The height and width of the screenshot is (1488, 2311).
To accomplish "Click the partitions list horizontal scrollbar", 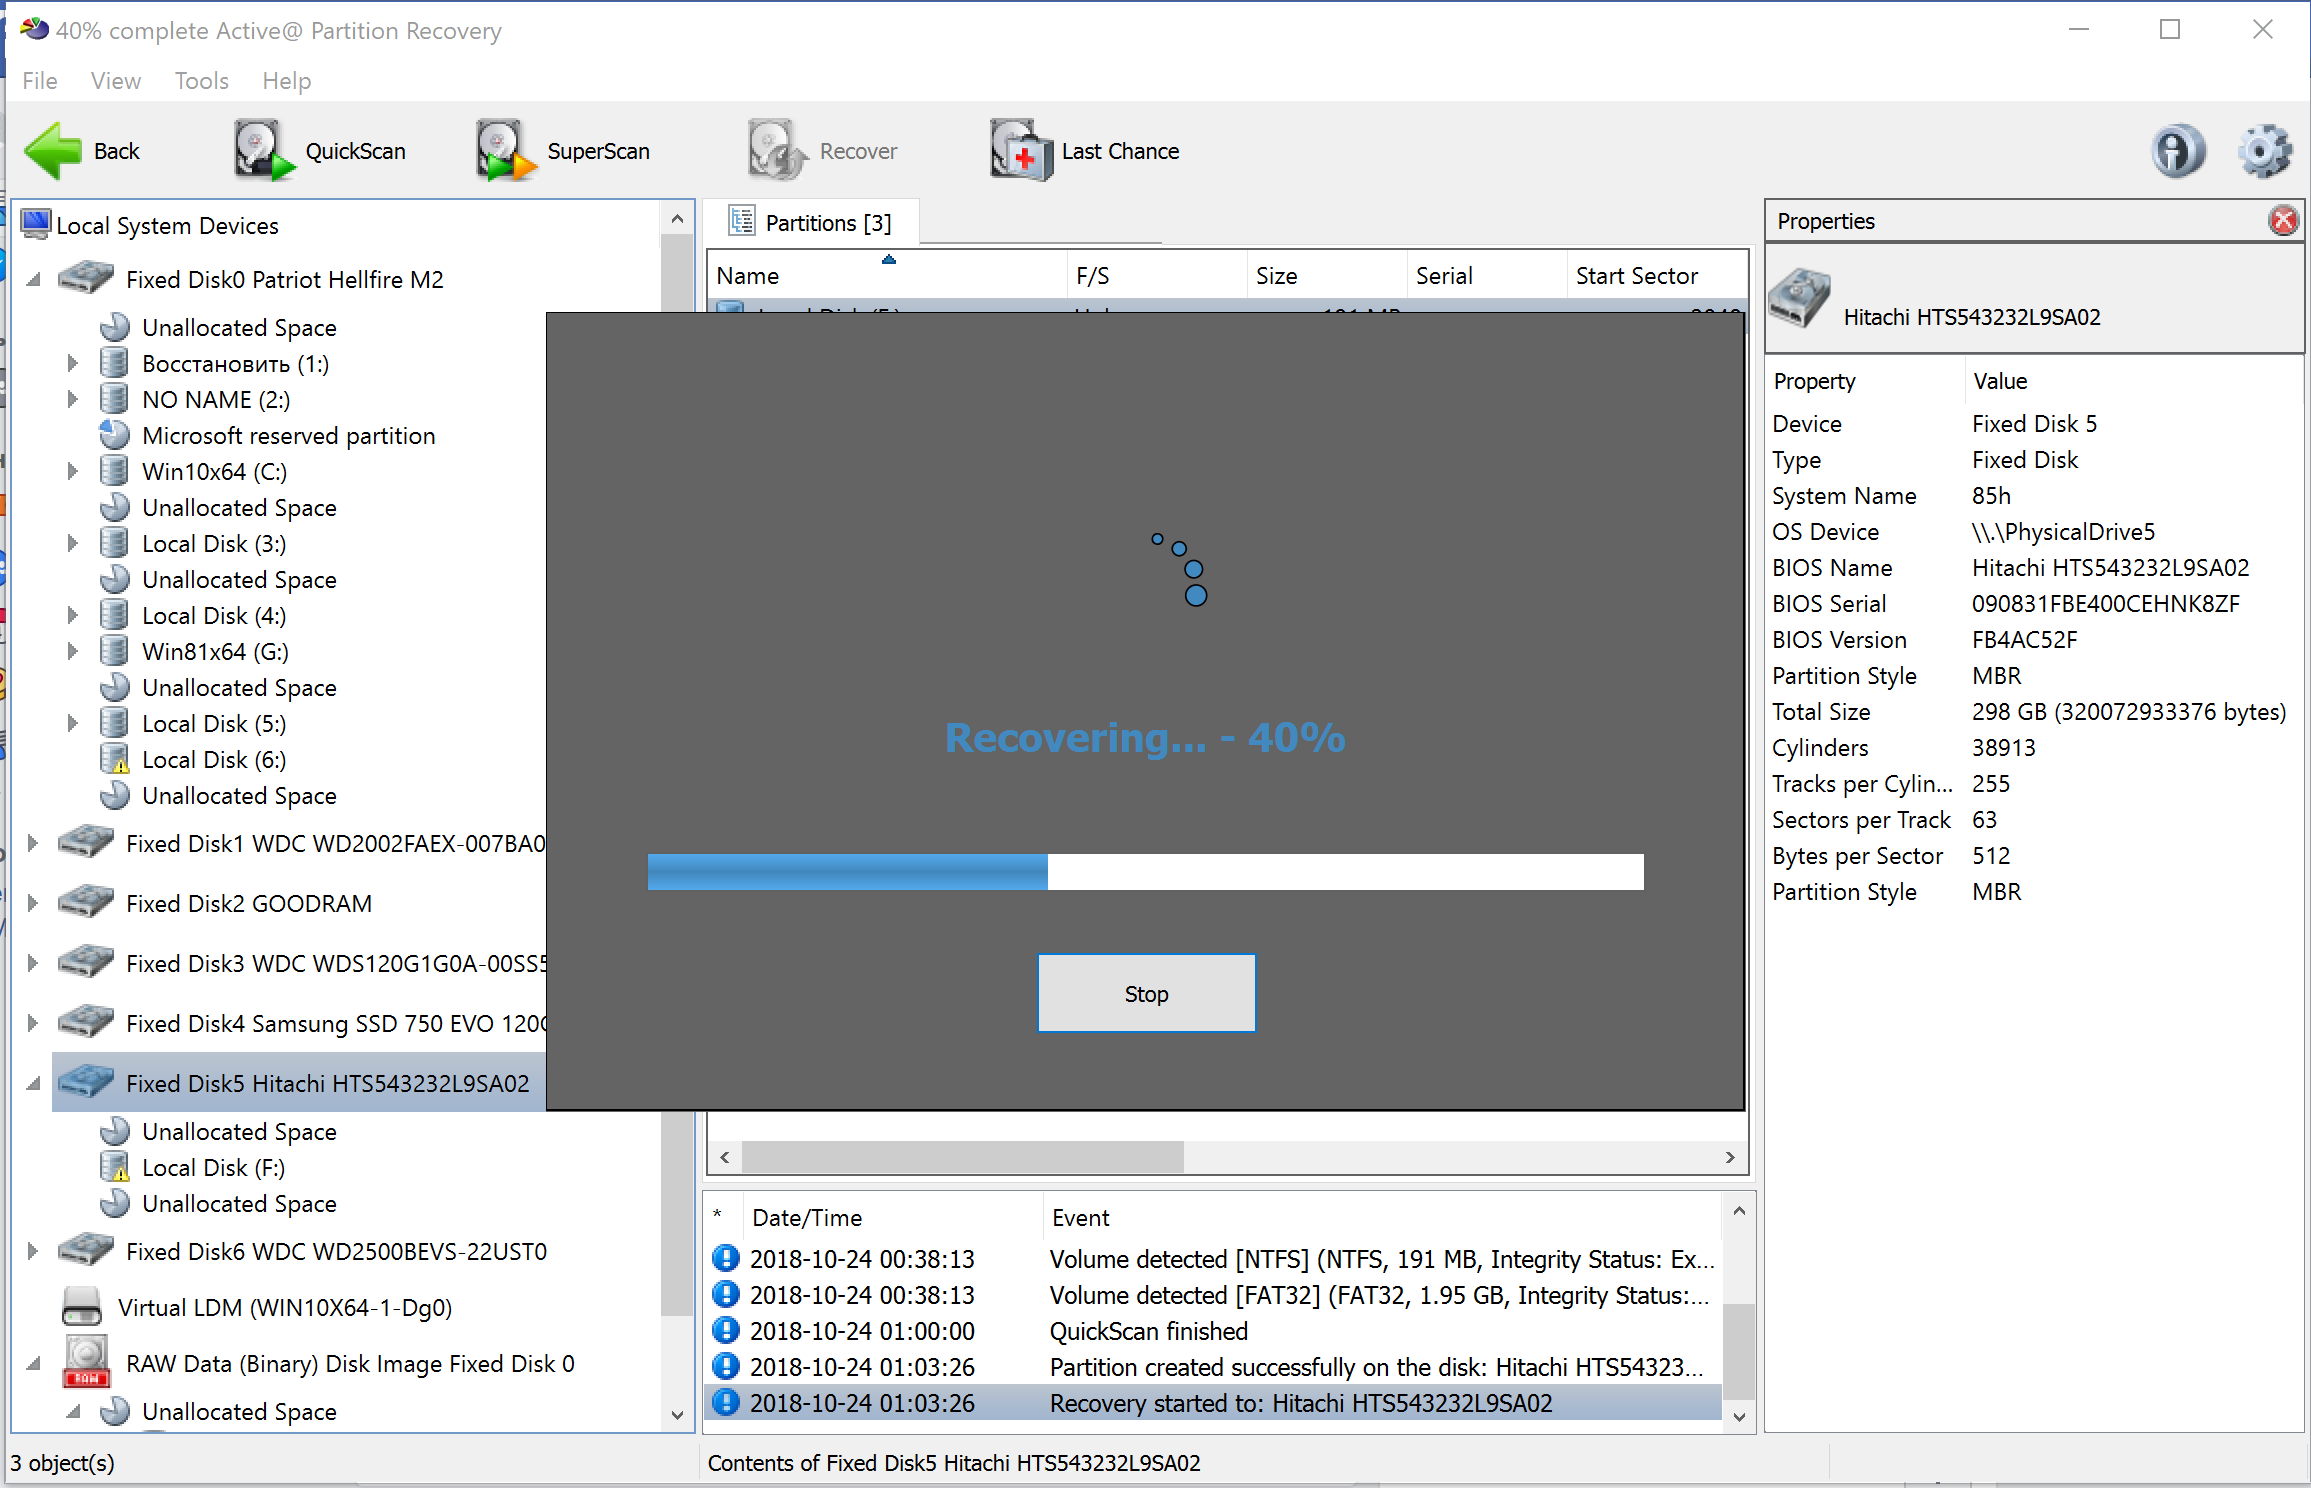I will (x=962, y=1157).
